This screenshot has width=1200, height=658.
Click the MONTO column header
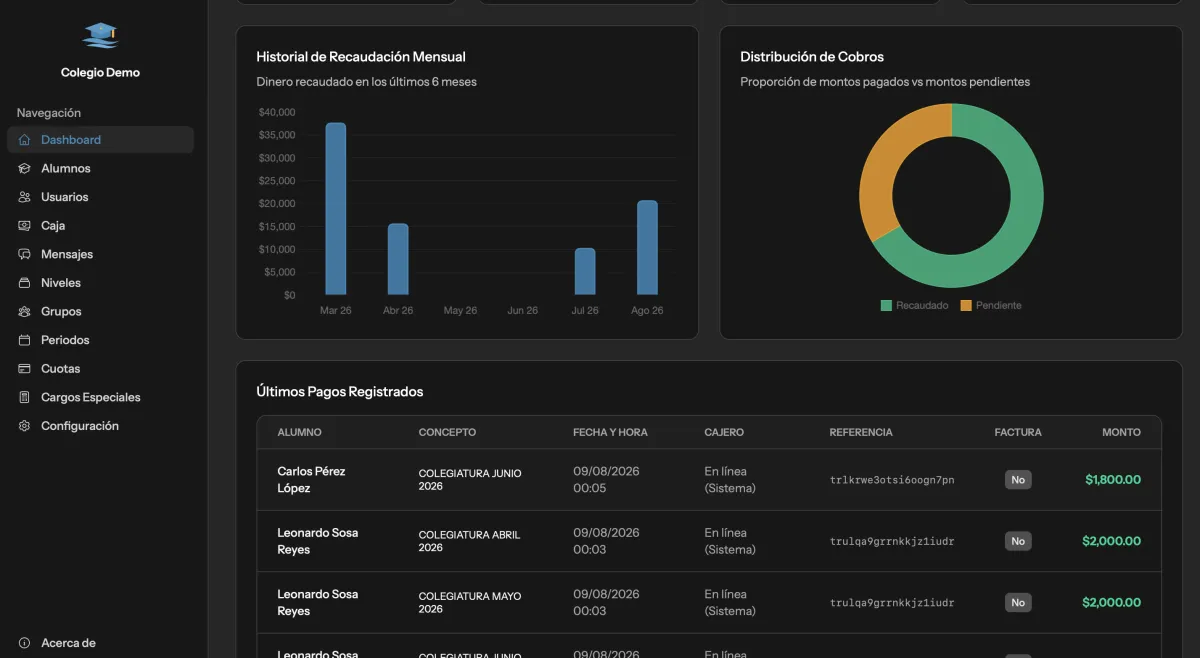tap(1121, 432)
